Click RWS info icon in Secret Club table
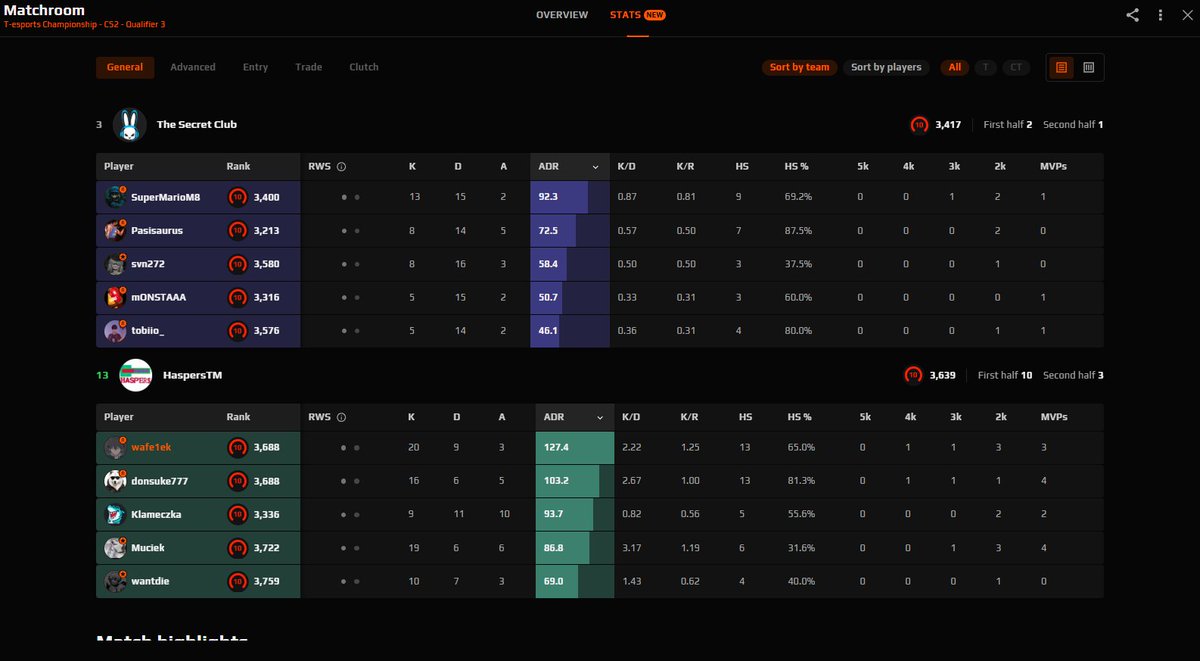 tap(341, 167)
